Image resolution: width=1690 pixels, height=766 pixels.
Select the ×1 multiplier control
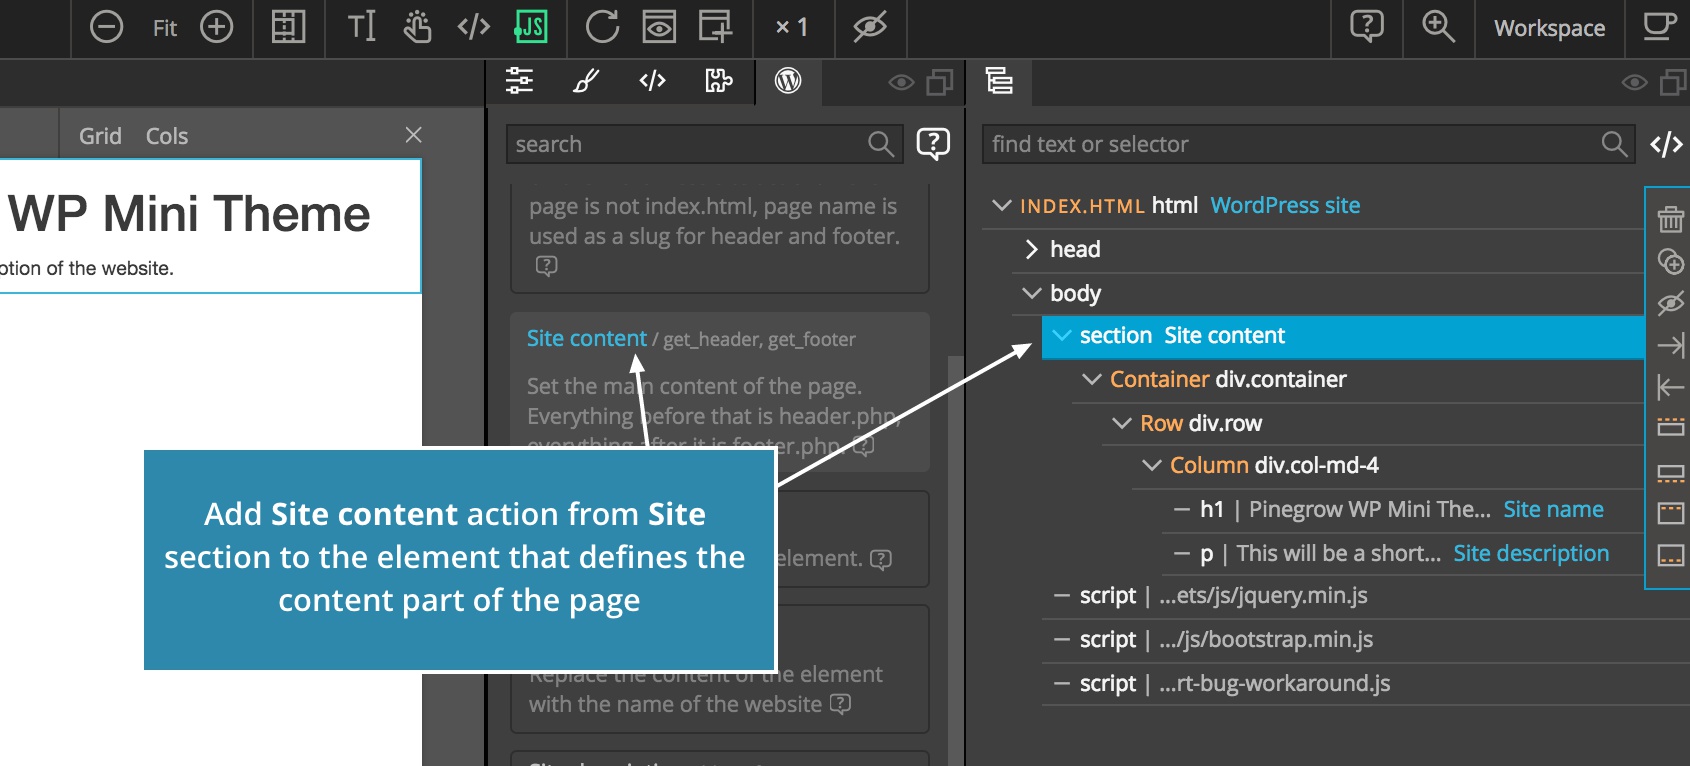click(791, 28)
